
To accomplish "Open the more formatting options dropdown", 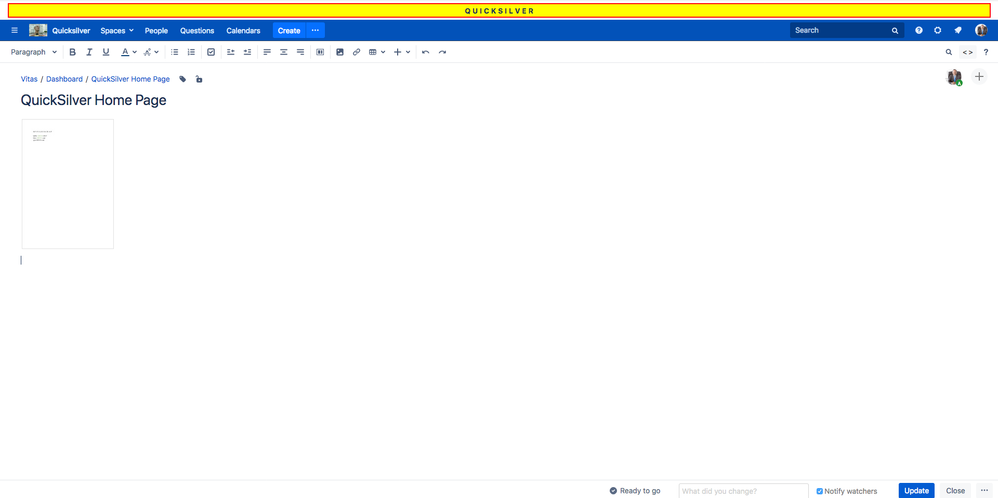I will (151, 52).
